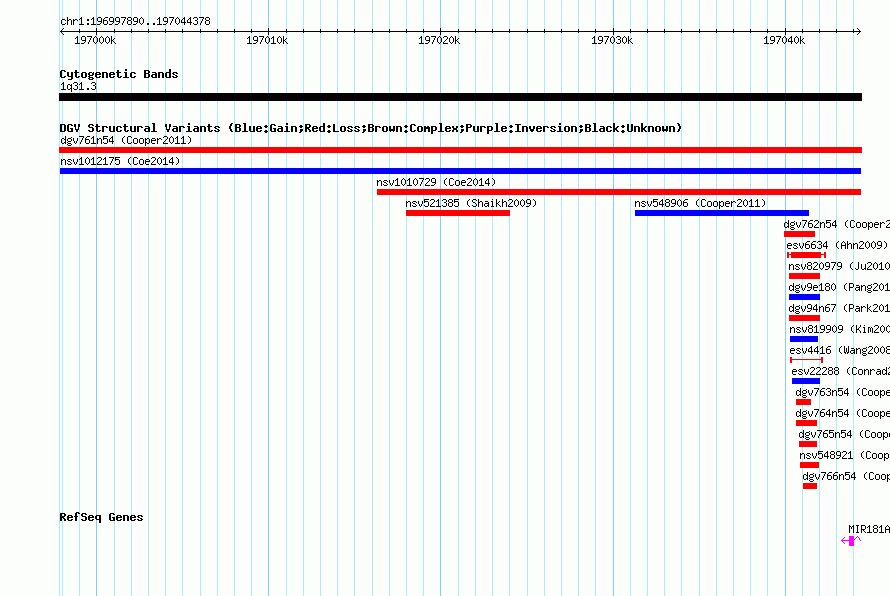The width and height of the screenshot is (890, 596).
Task: Open the nsv1012175 (Coe2014) variant label
Action: (120, 161)
